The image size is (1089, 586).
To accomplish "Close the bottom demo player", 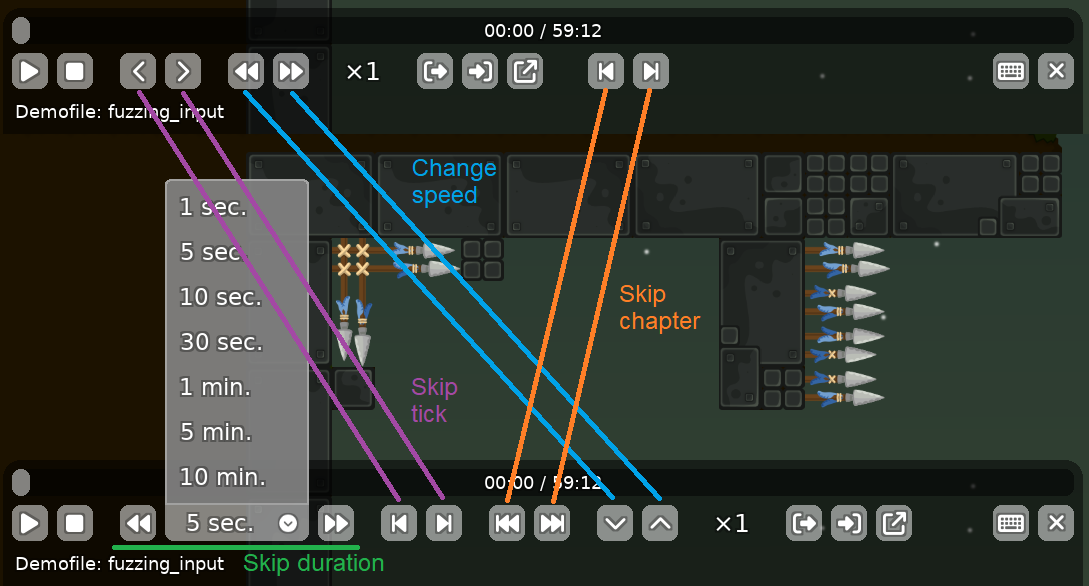I will click(x=1056, y=523).
